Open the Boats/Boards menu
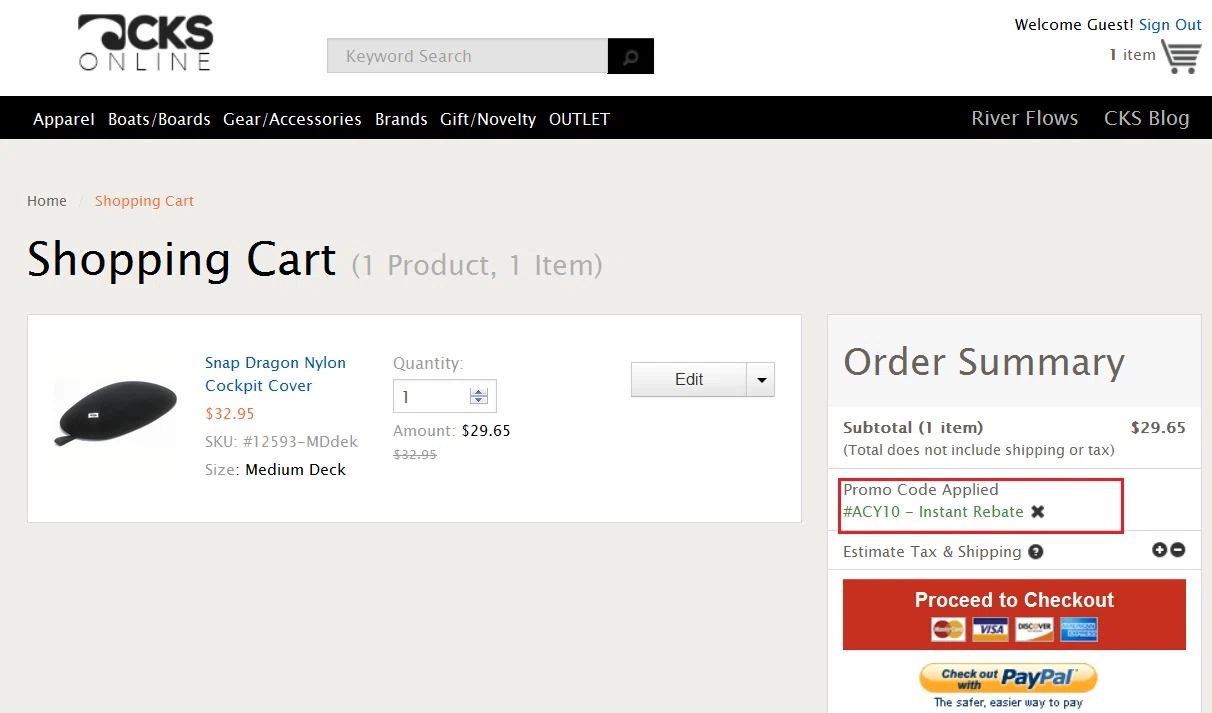1212x713 pixels. coord(159,119)
